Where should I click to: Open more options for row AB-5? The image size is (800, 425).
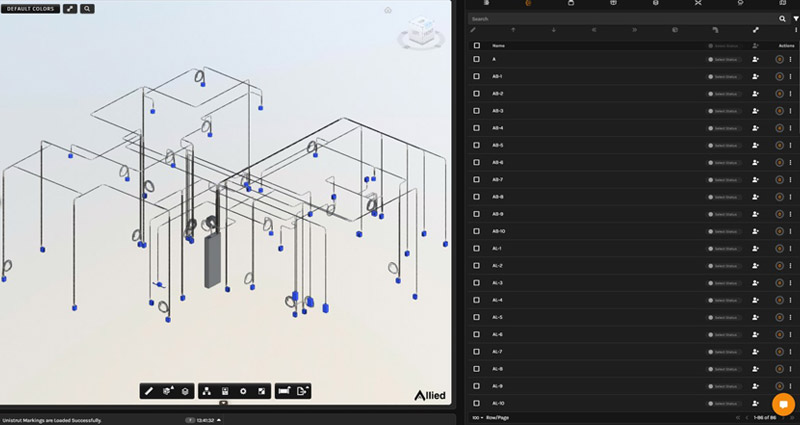click(x=790, y=145)
